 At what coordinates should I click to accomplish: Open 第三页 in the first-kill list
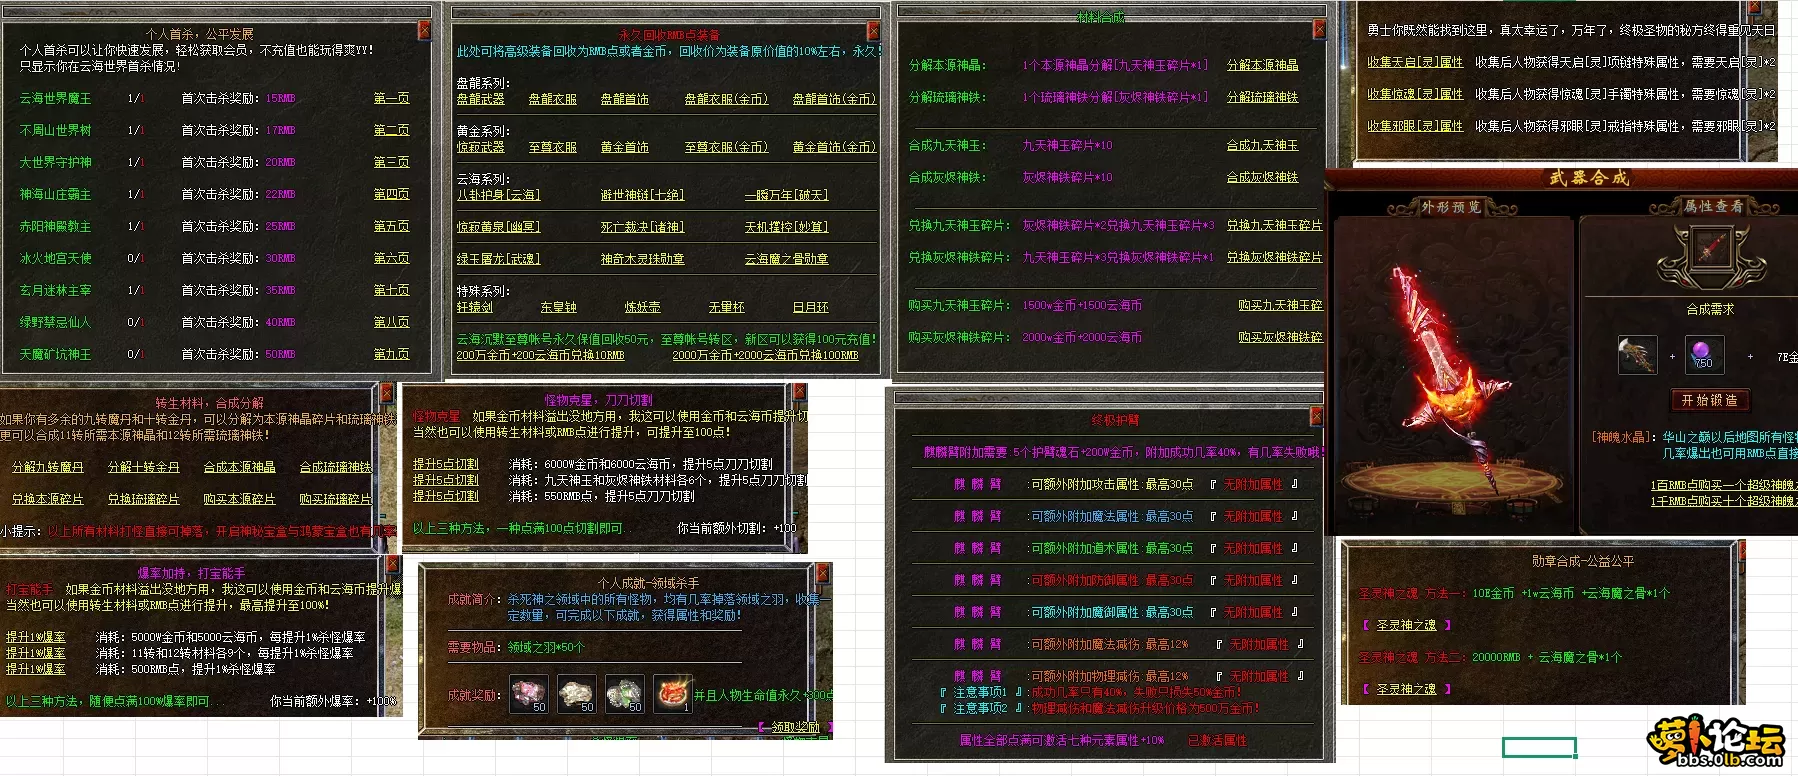[391, 162]
